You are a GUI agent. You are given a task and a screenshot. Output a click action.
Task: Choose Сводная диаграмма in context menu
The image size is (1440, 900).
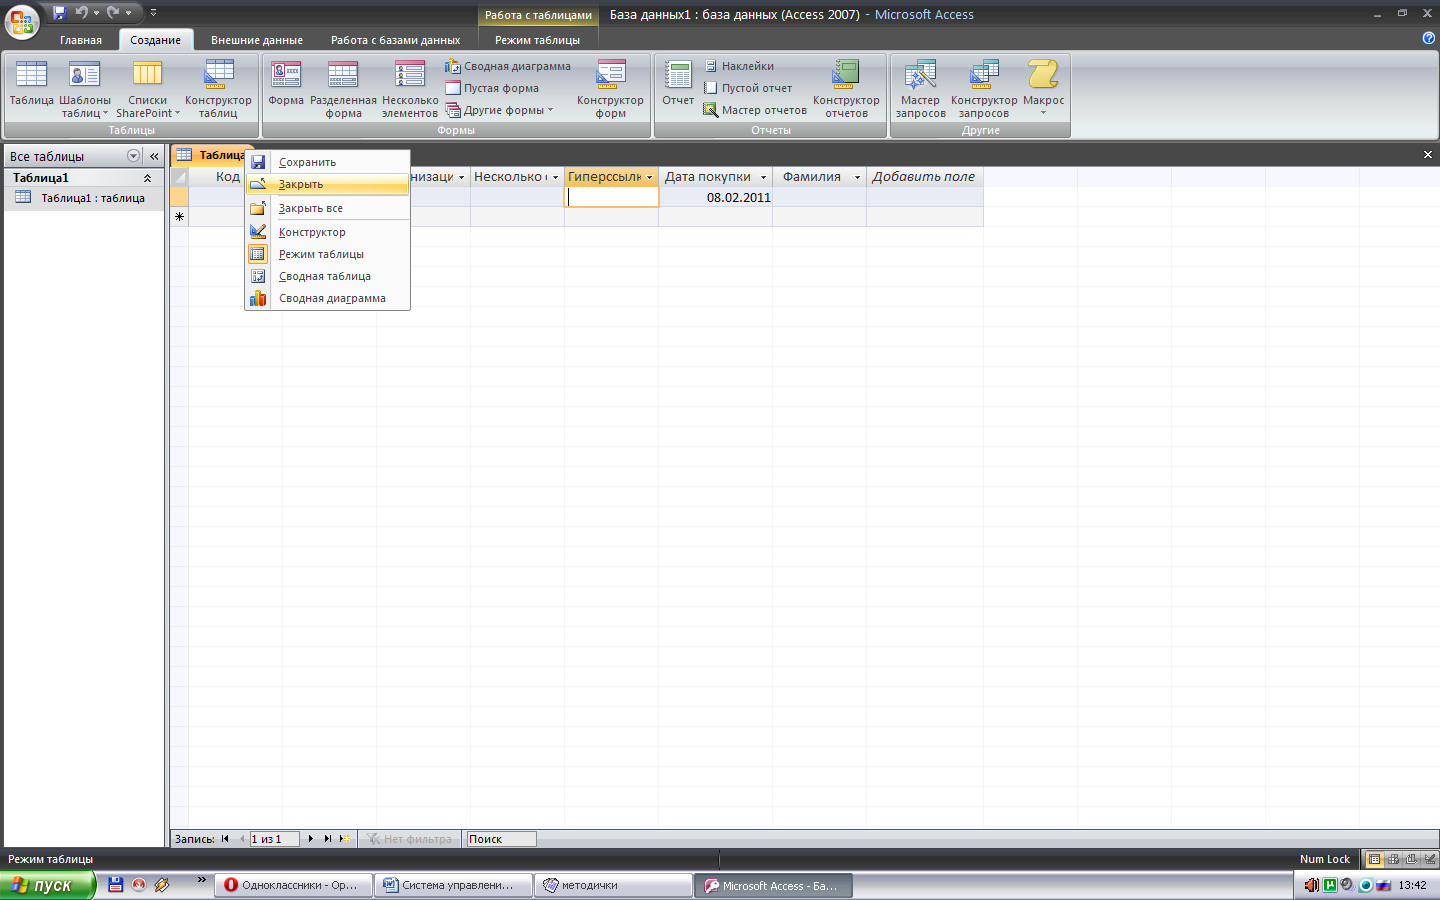328,298
